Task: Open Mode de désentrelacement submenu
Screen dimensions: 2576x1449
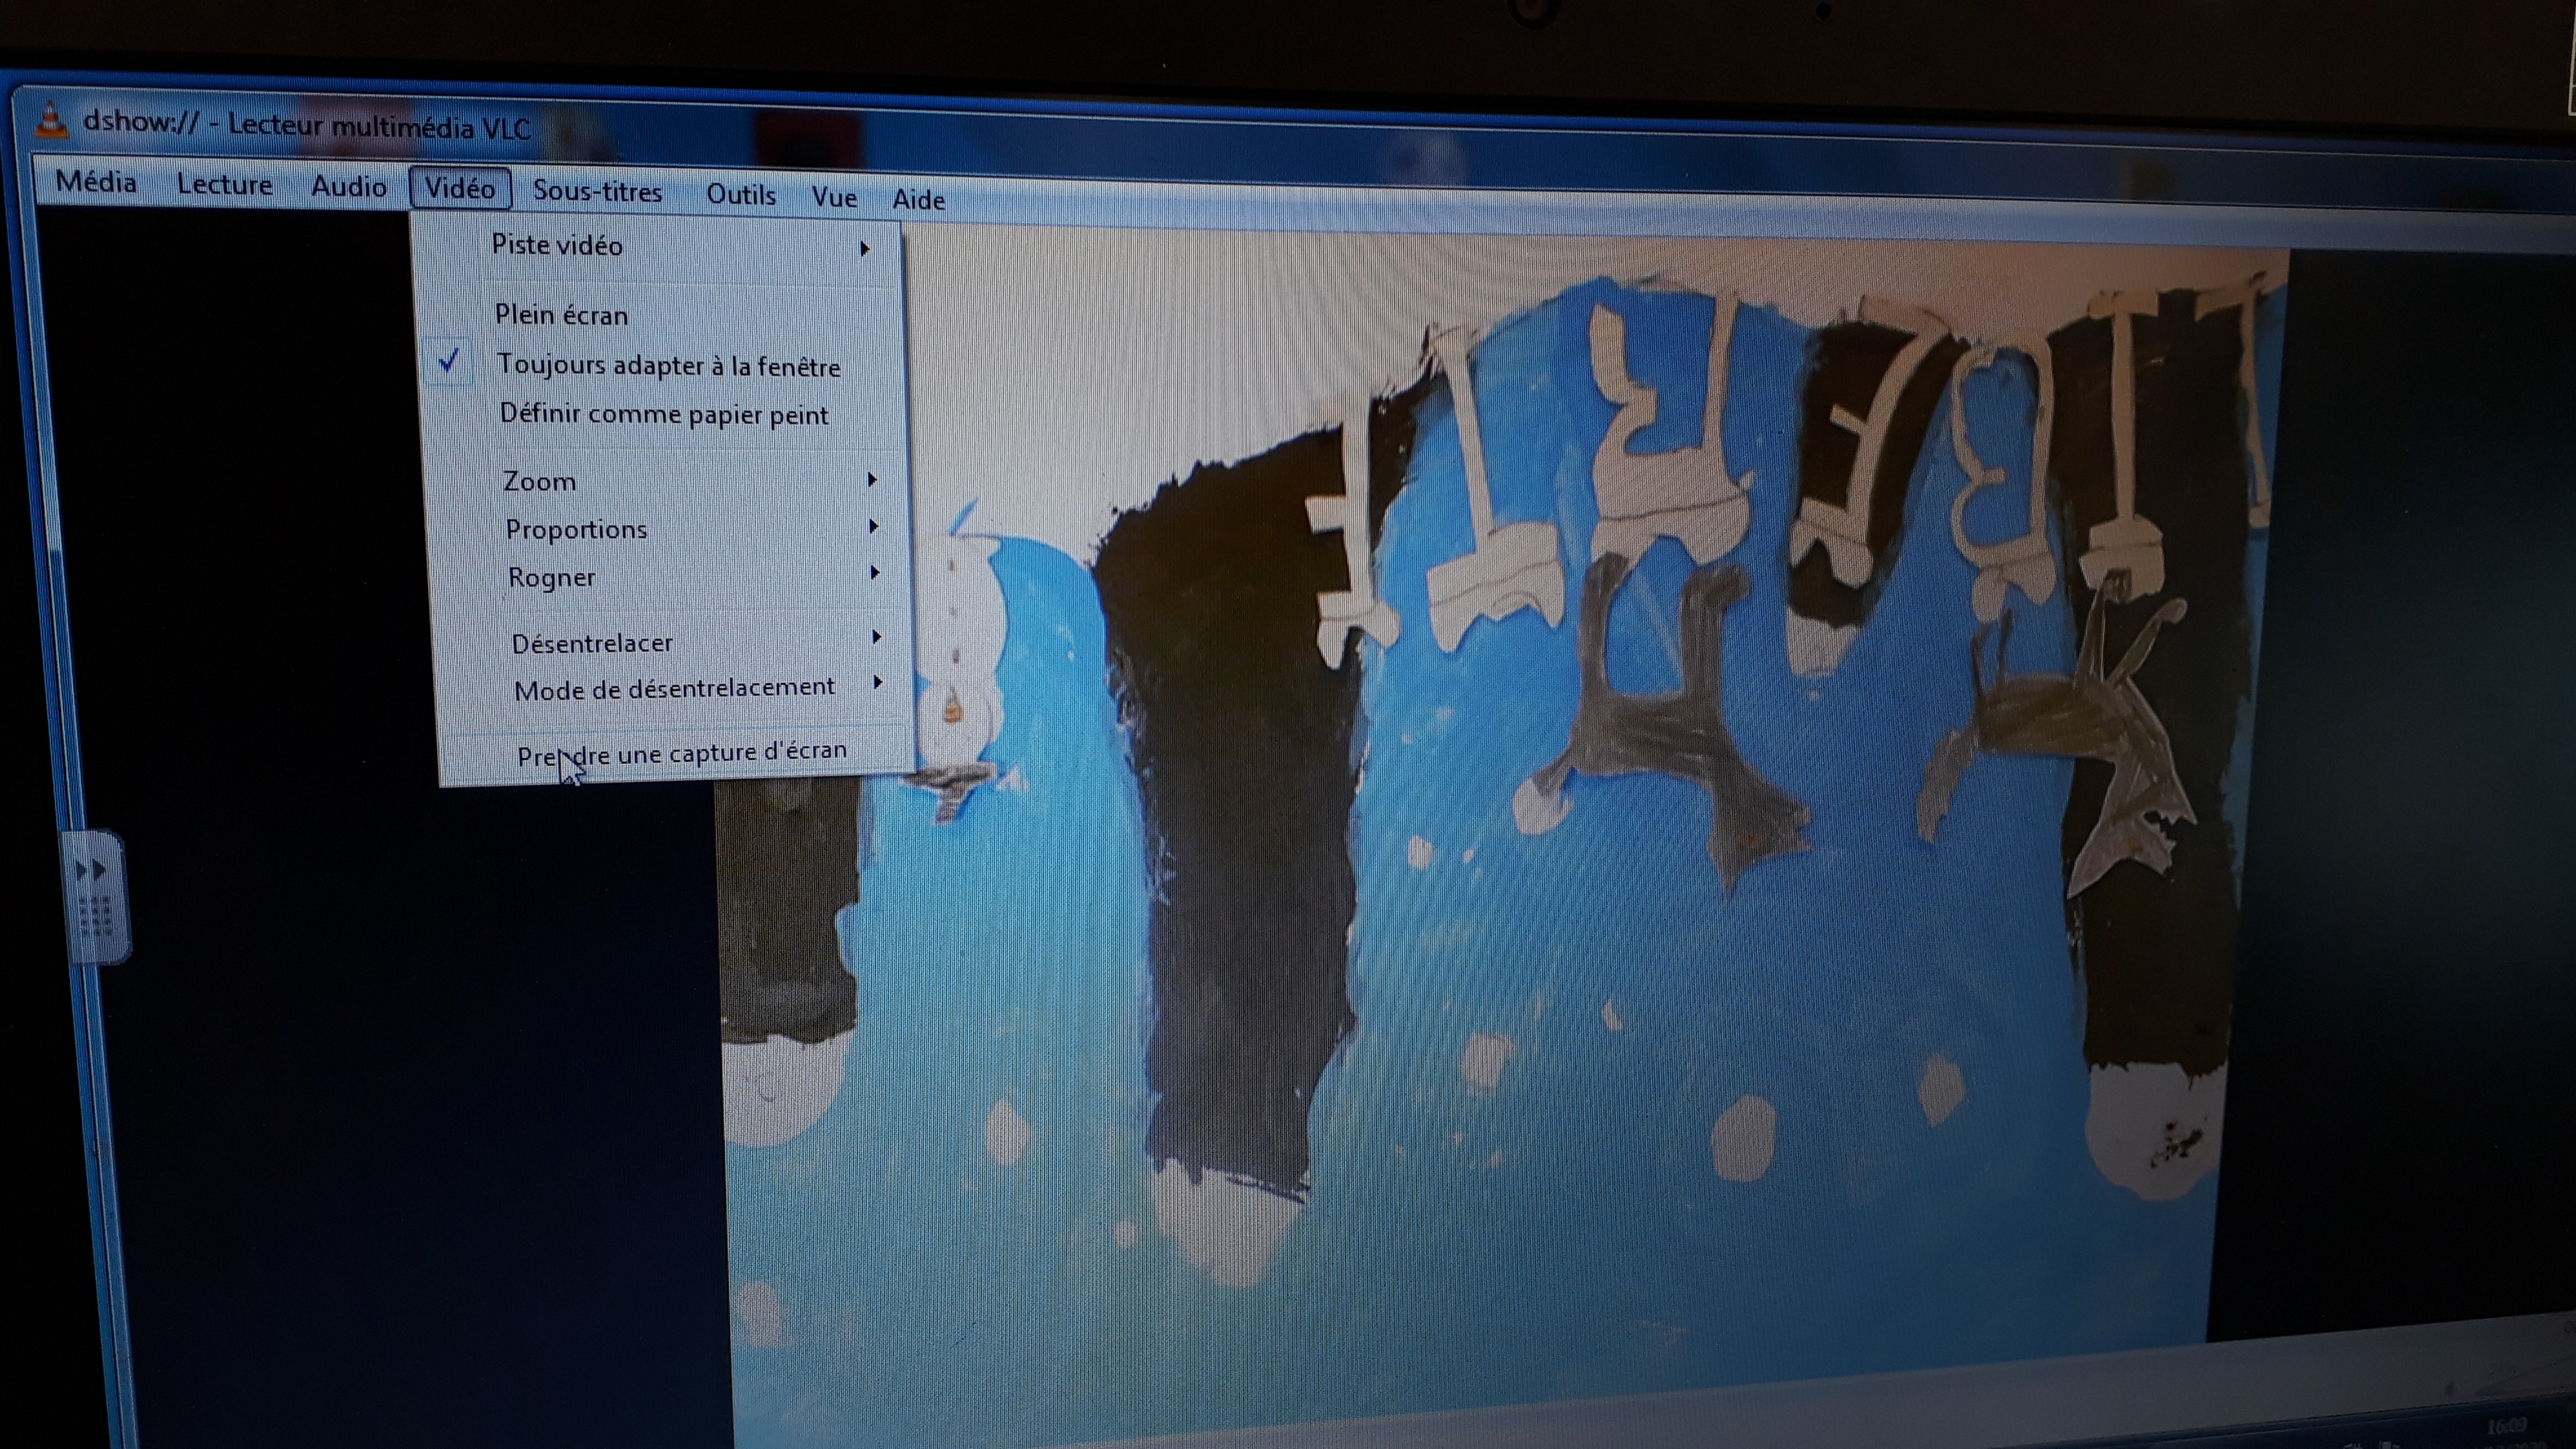Action: click(x=673, y=688)
